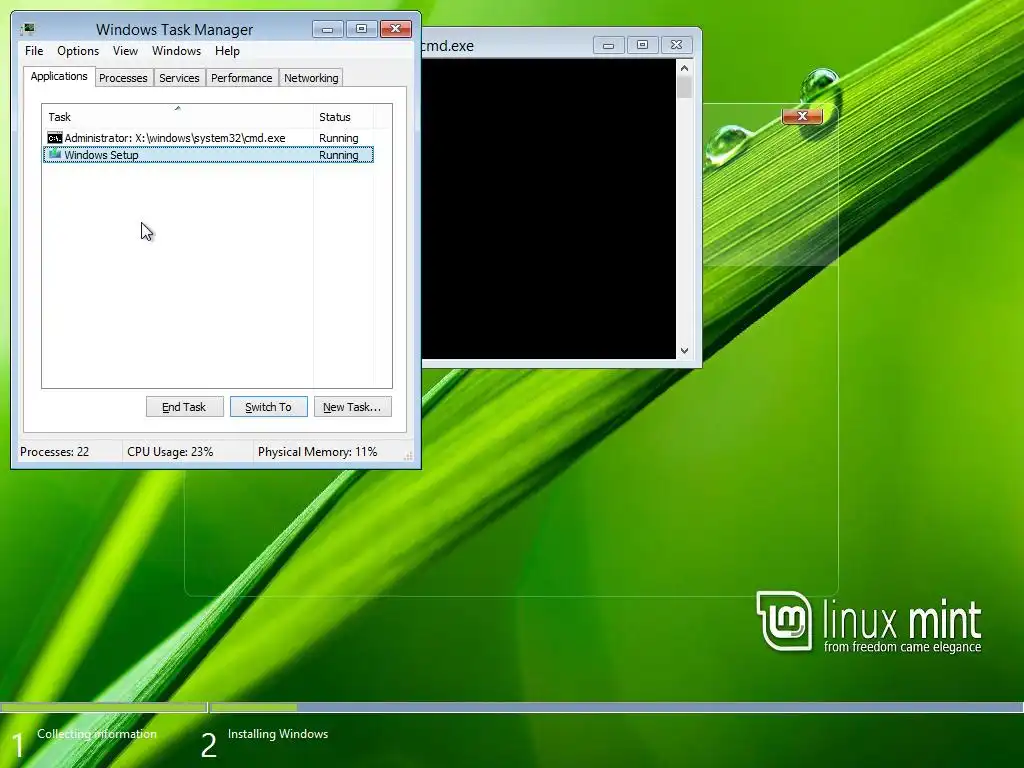The image size is (1024, 768).
Task: Click scroll up arrow in cmd.exe window
Action: click(x=684, y=68)
